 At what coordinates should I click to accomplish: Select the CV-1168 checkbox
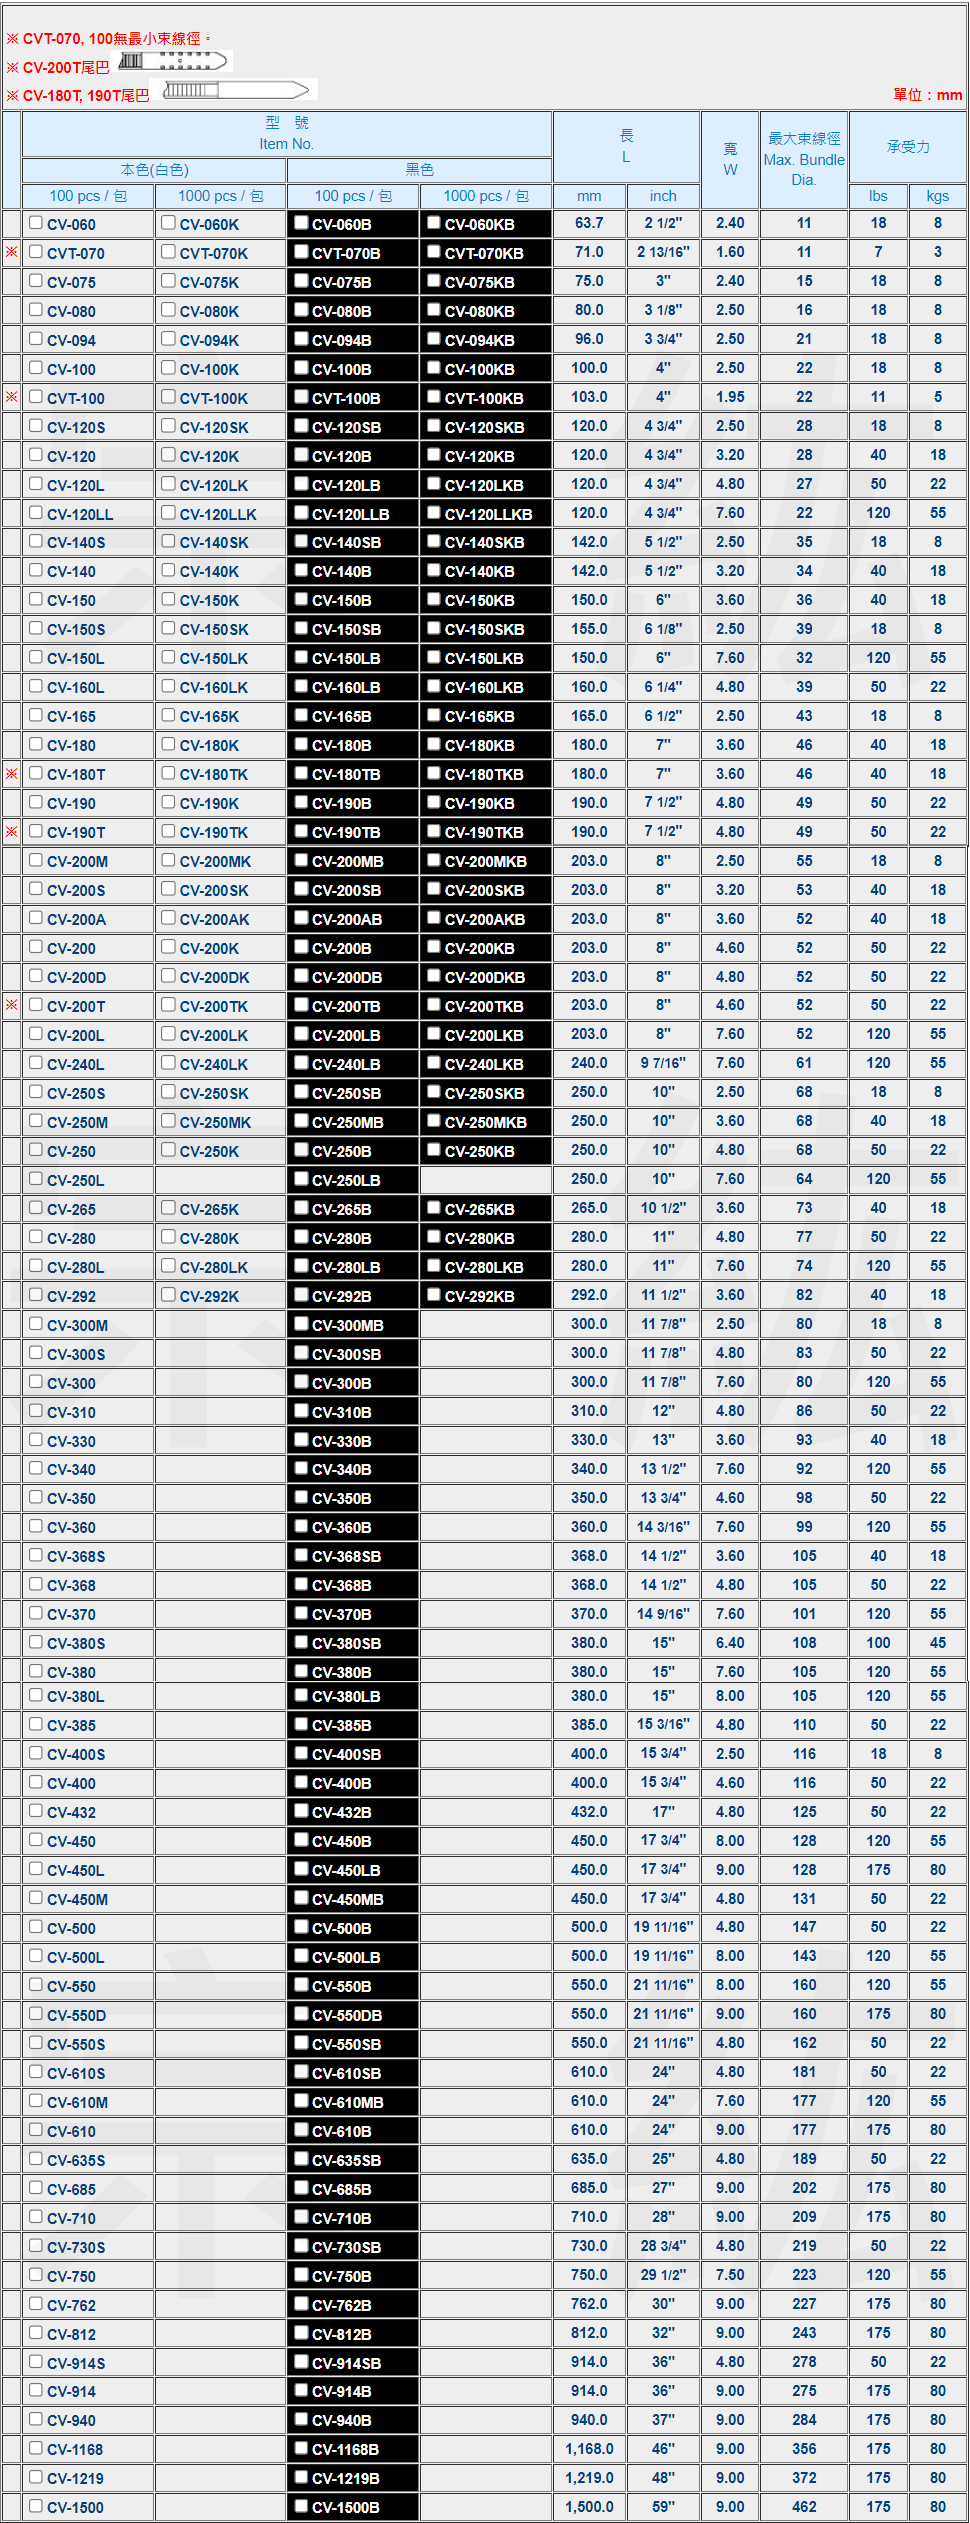pyautogui.click(x=36, y=2448)
